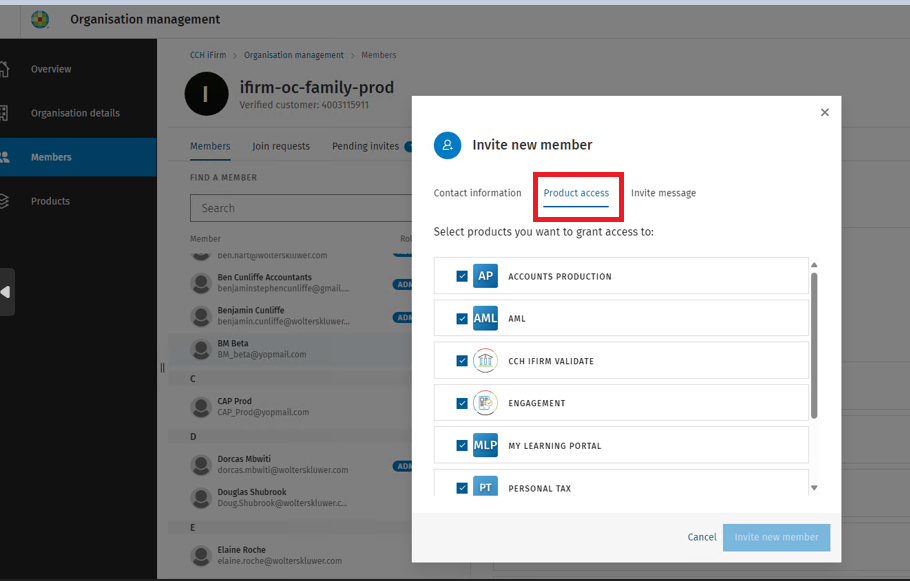Click the CCH iFirm Validate icon
The height and width of the screenshot is (581, 910).
pyautogui.click(x=485, y=360)
